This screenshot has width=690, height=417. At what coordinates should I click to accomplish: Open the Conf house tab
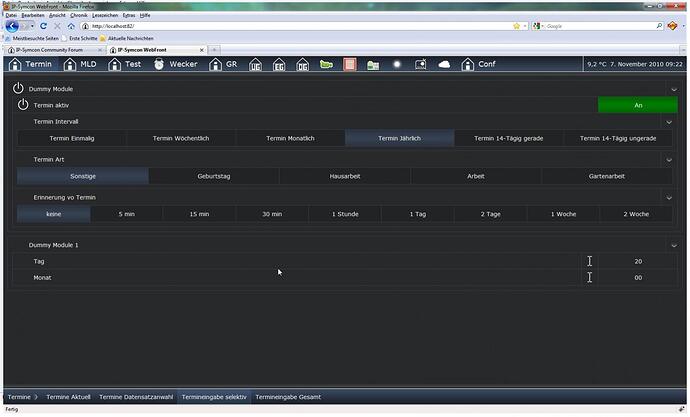click(478, 64)
